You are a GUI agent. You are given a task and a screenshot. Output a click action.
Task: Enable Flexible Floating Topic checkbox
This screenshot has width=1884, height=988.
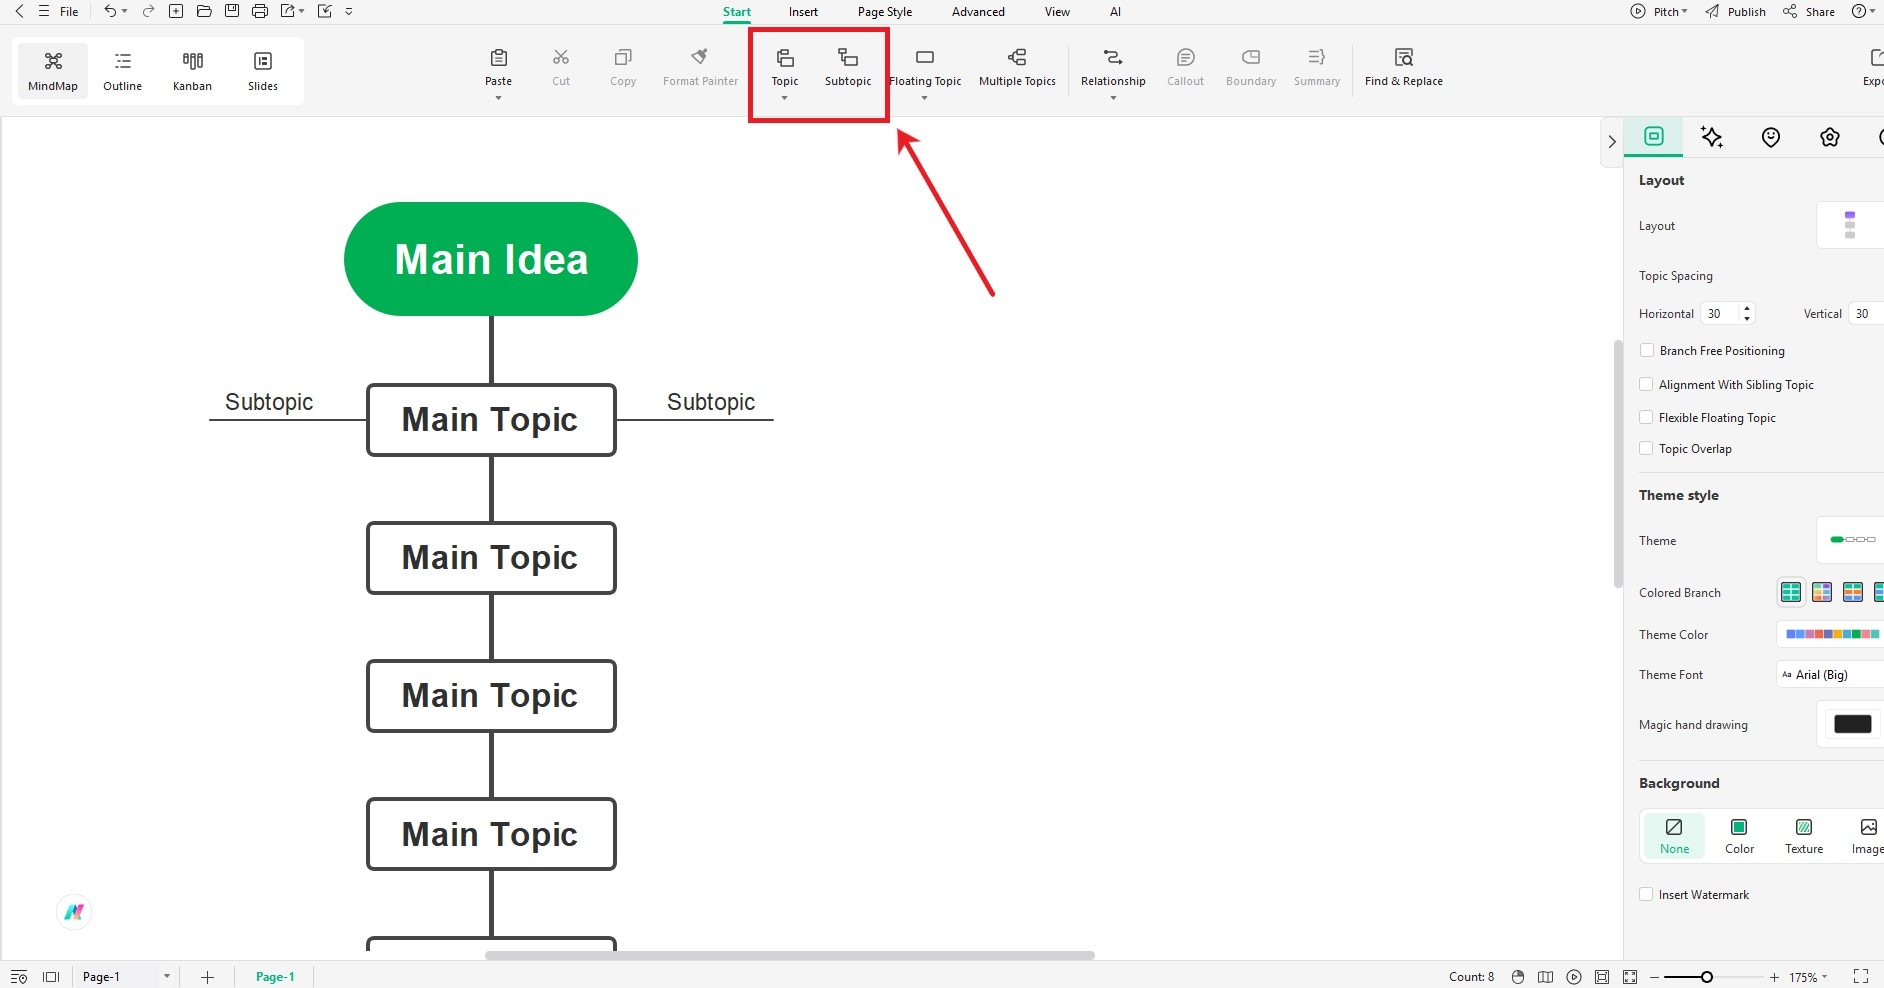[x=1646, y=417]
